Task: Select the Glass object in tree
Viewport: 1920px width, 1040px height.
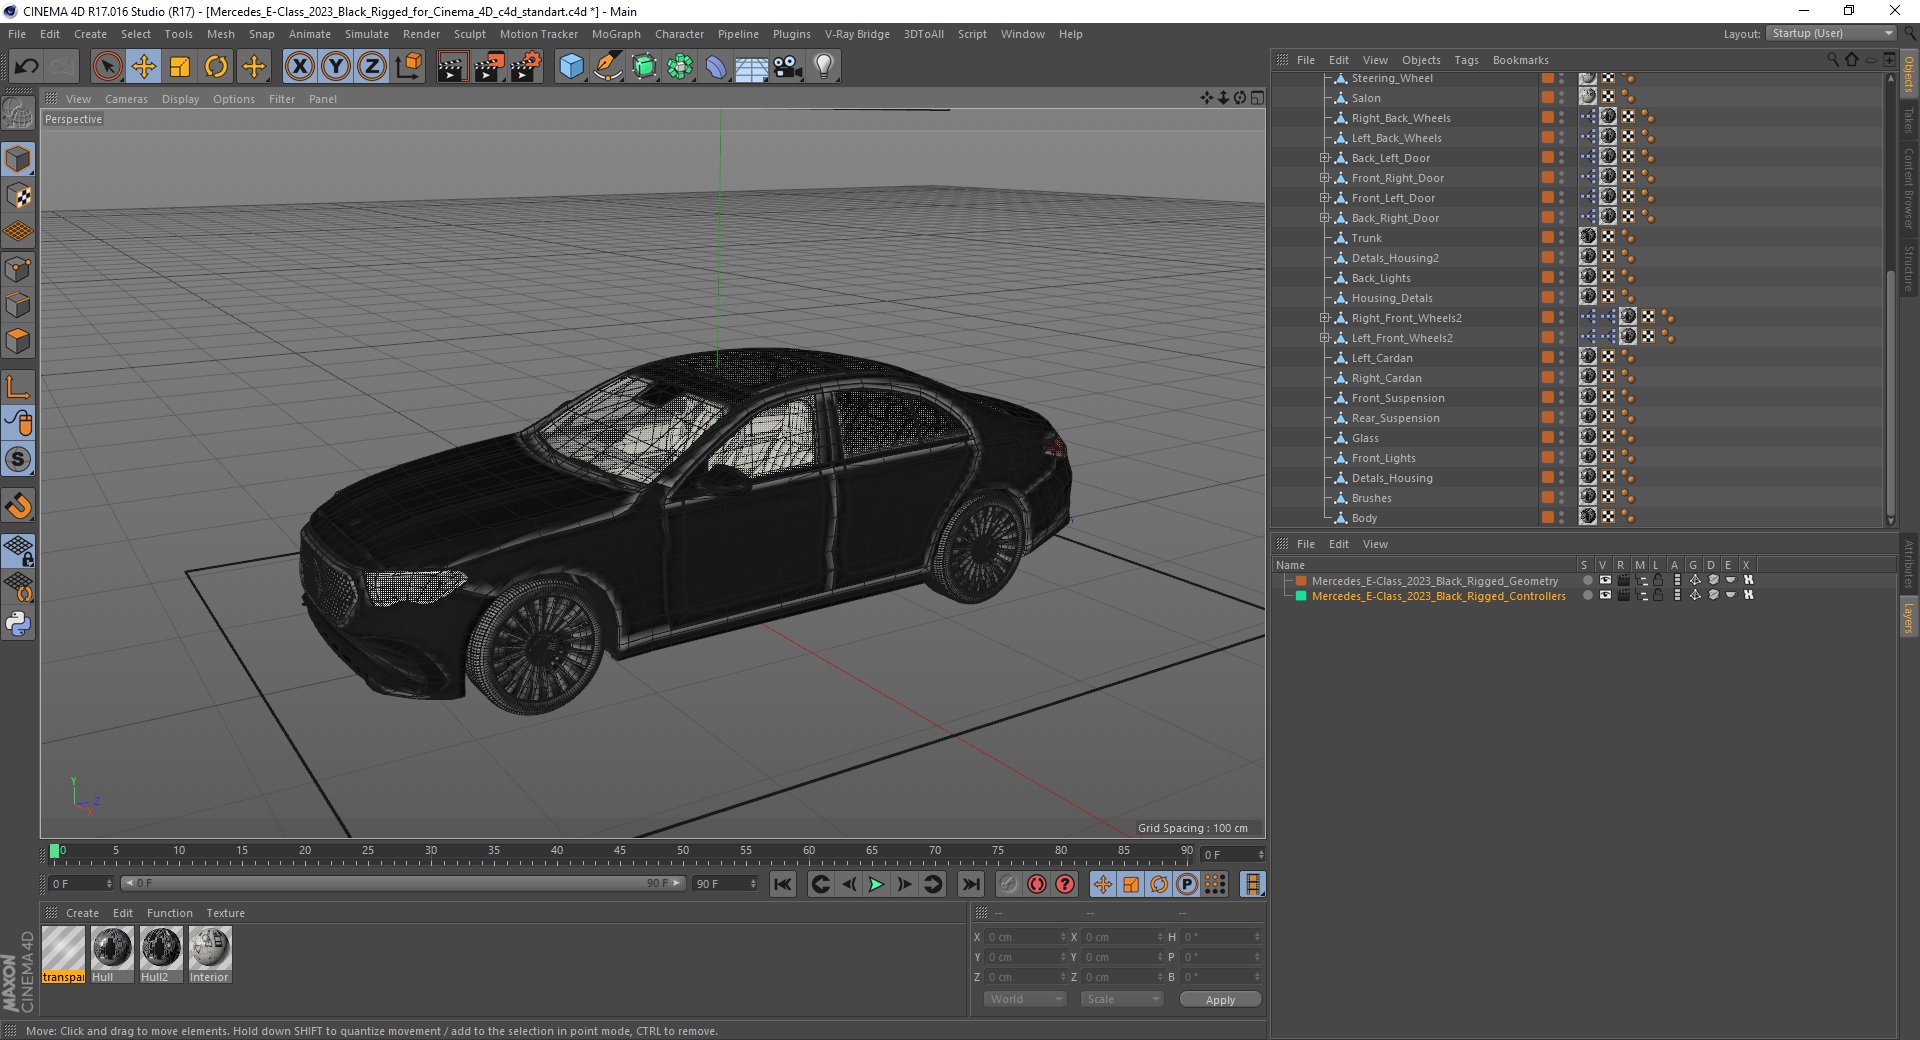Action: pos(1365,438)
